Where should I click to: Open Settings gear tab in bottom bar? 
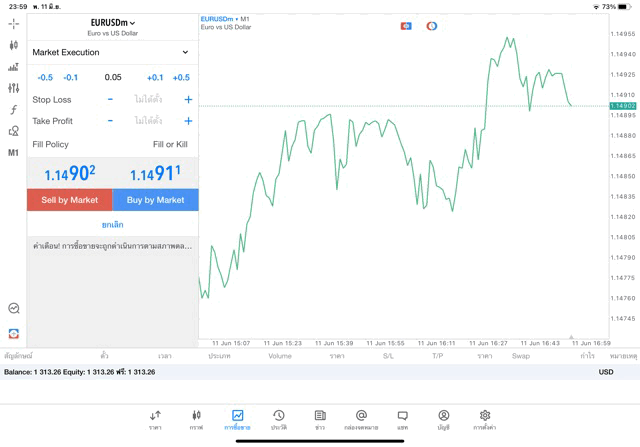pos(485,419)
